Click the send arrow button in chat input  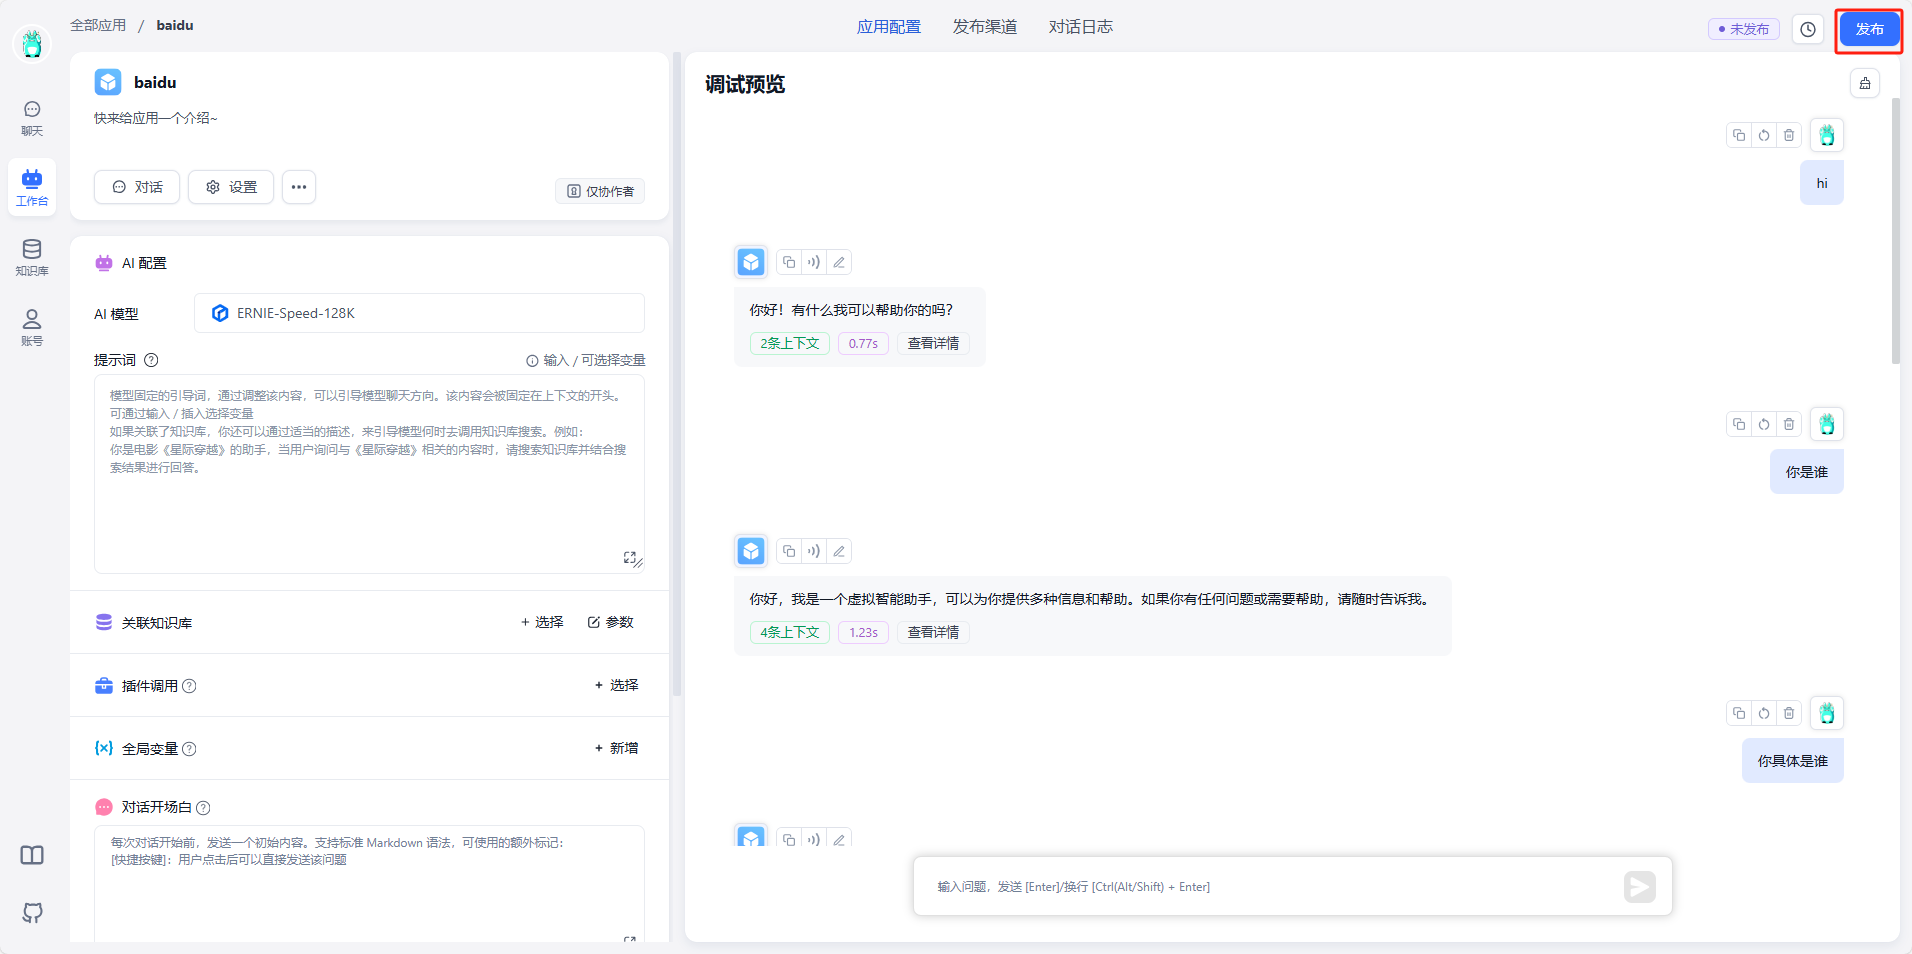tap(1640, 886)
